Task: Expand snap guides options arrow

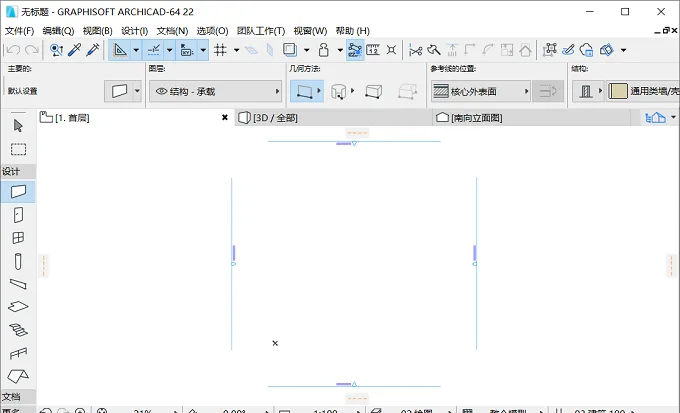Action: pyautogui.click(x=170, y=50)
